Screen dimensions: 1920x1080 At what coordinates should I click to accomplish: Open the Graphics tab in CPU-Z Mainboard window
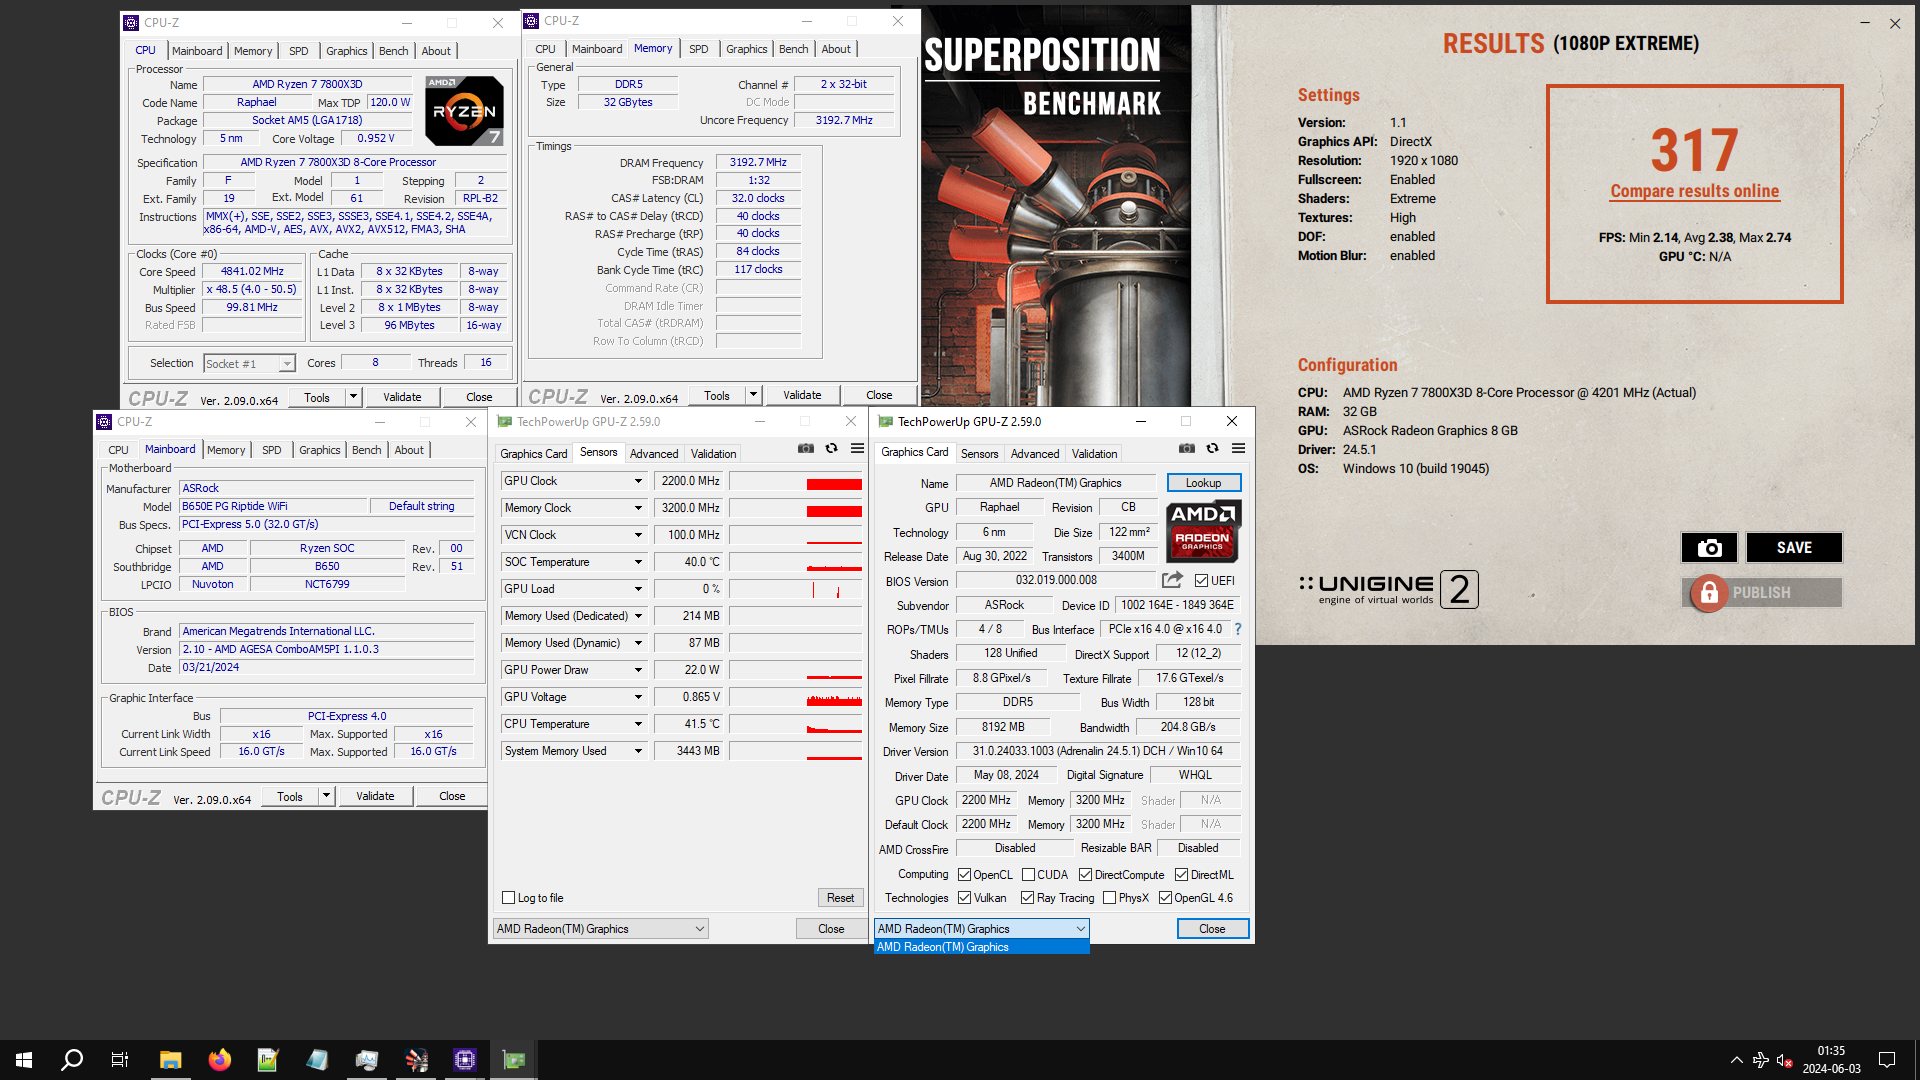[x=319, y=450]
